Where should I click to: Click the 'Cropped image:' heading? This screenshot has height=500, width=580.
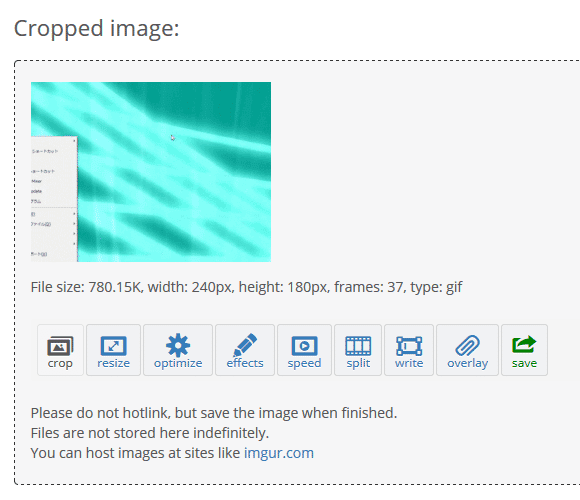(97, 28)
